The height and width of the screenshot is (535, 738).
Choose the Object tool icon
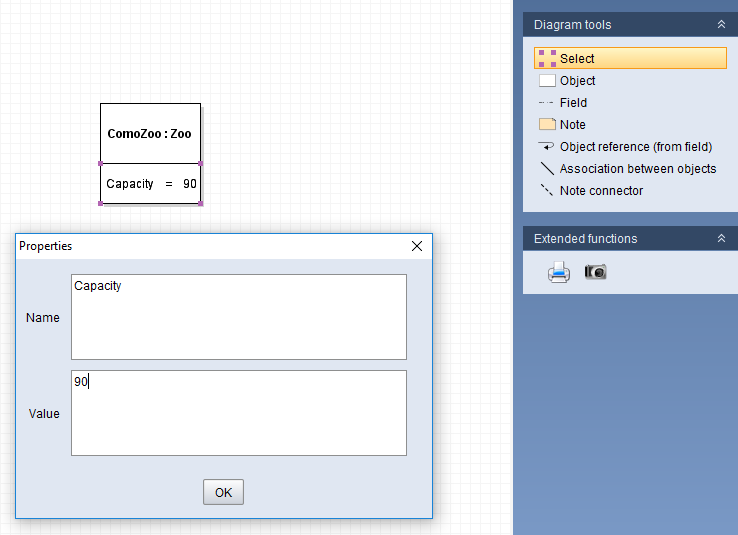click(x=547, y=81)
